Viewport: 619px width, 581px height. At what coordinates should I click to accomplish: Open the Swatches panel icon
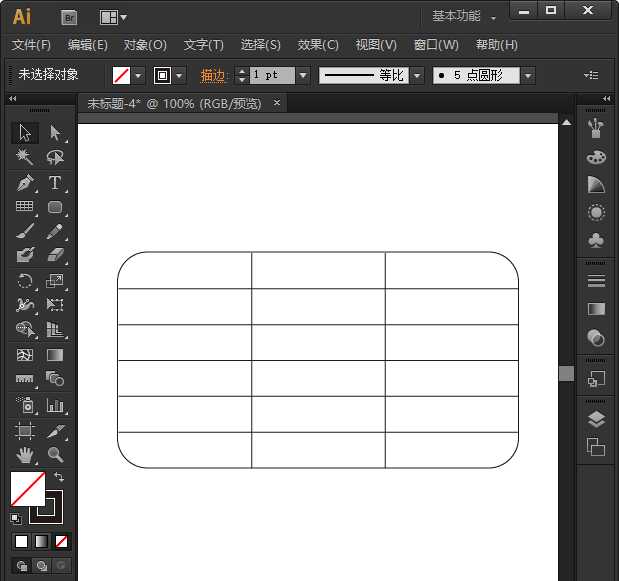point(596,157)
